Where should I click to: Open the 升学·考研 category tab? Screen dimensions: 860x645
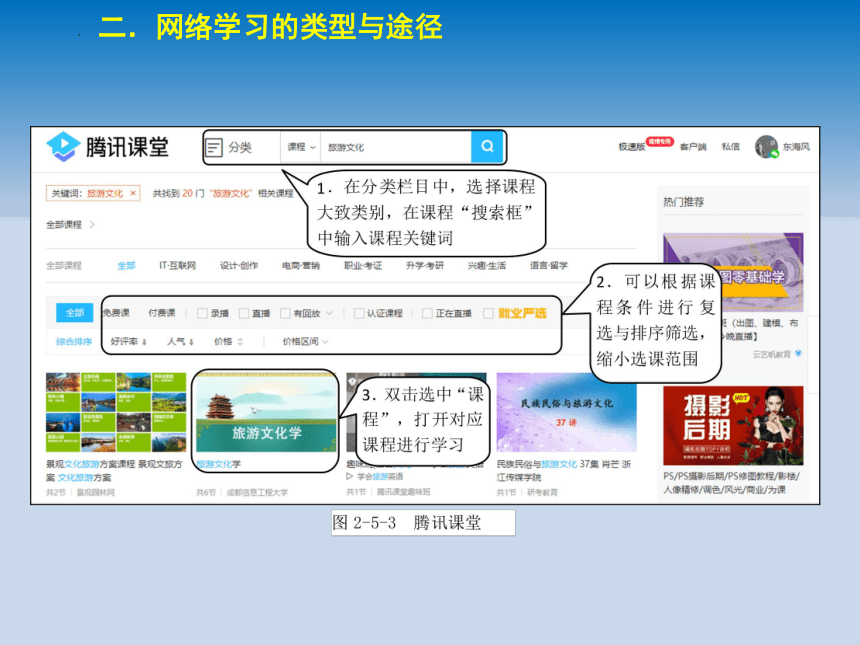coord(425,265)
